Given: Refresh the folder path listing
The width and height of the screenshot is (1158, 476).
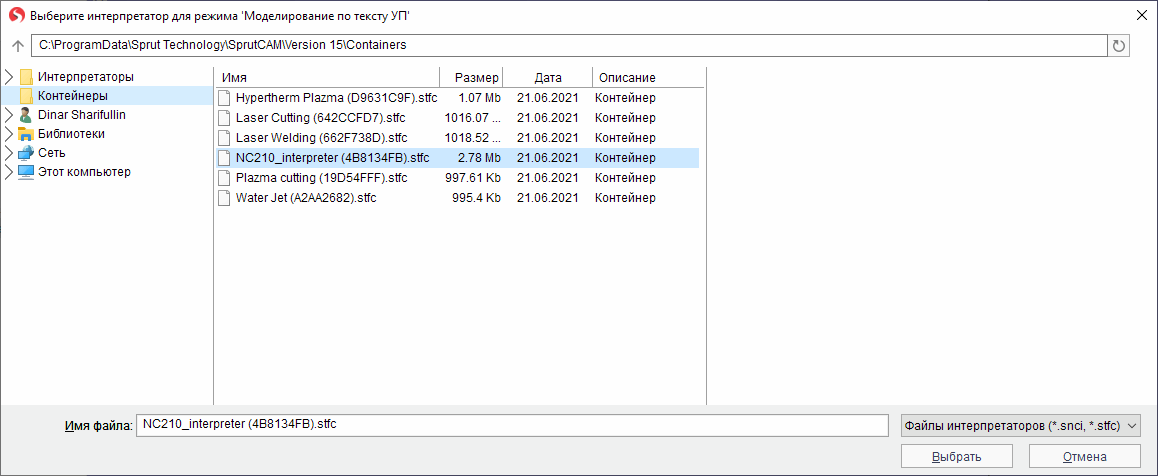Looking at the screenshot, I should pos(1118,45).
